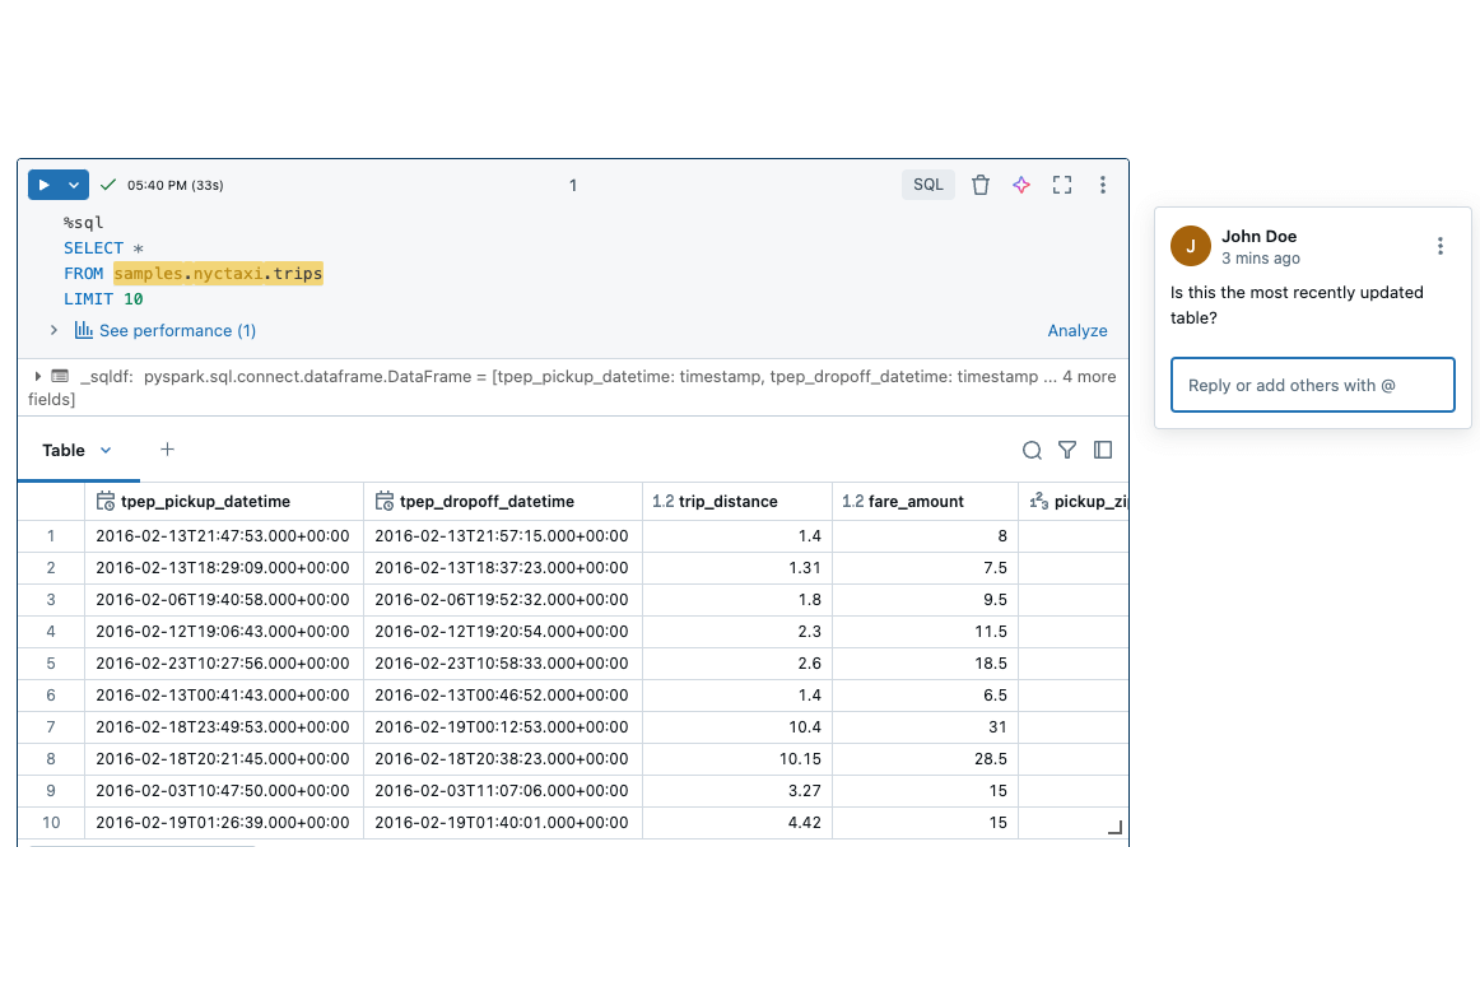Open the Databricks Assistant sparkle icon

1021,184
